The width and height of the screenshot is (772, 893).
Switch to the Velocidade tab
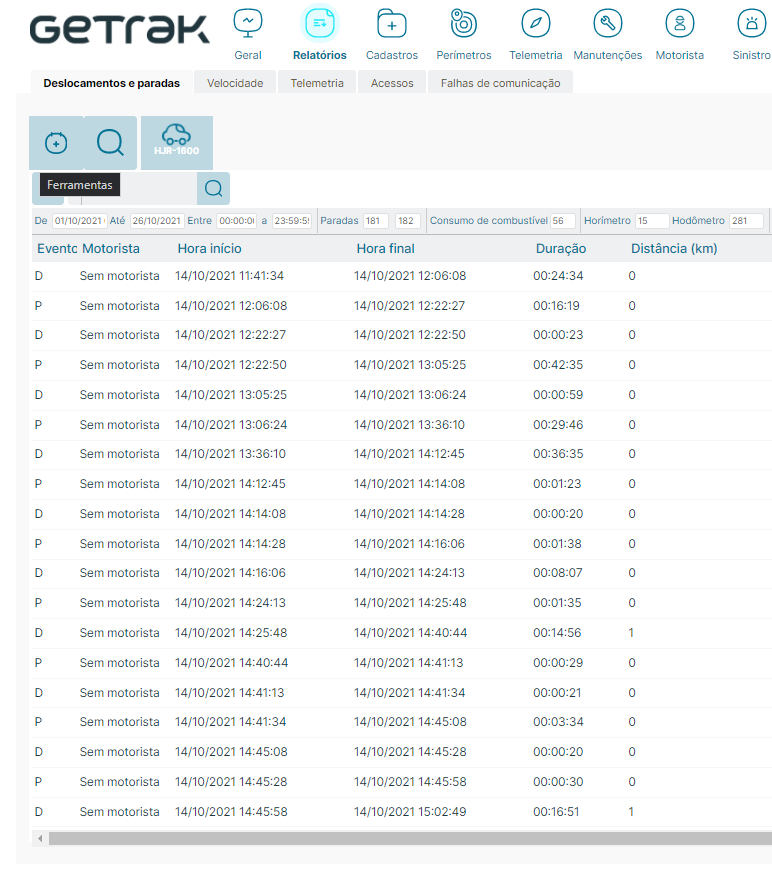(x=235, y=83)
